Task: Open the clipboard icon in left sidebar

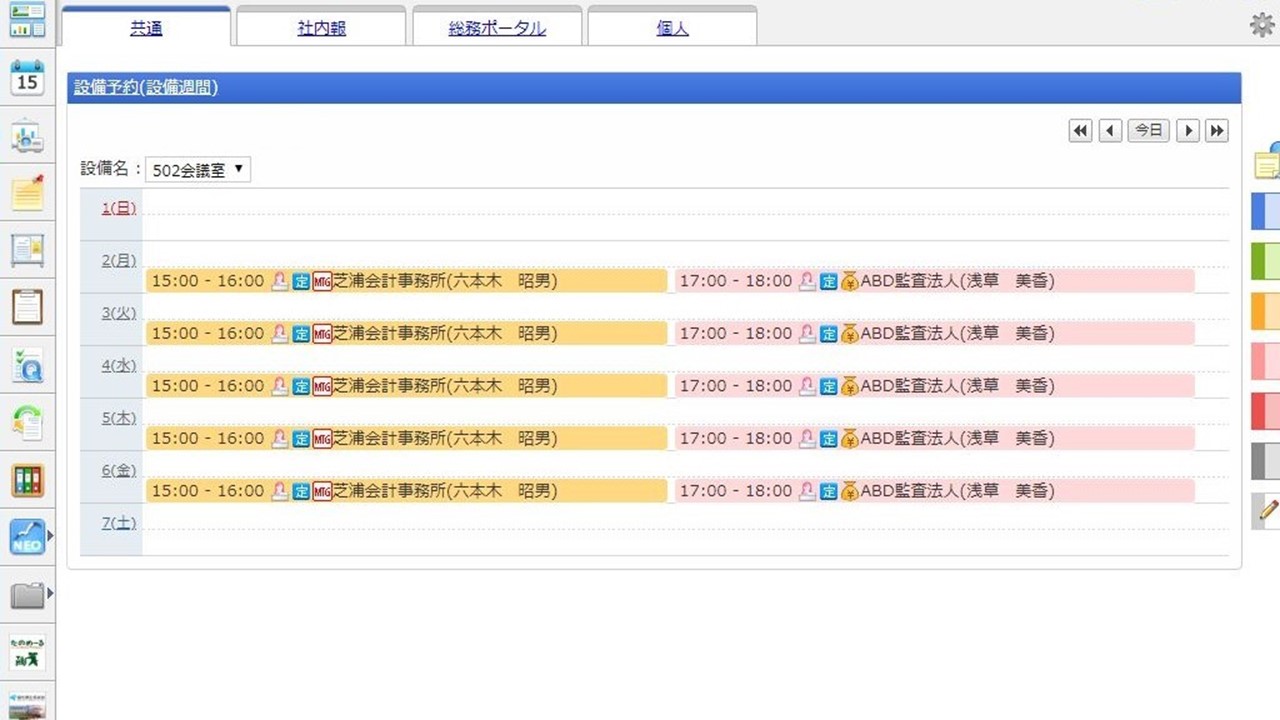Action: [x=27, y=306]
